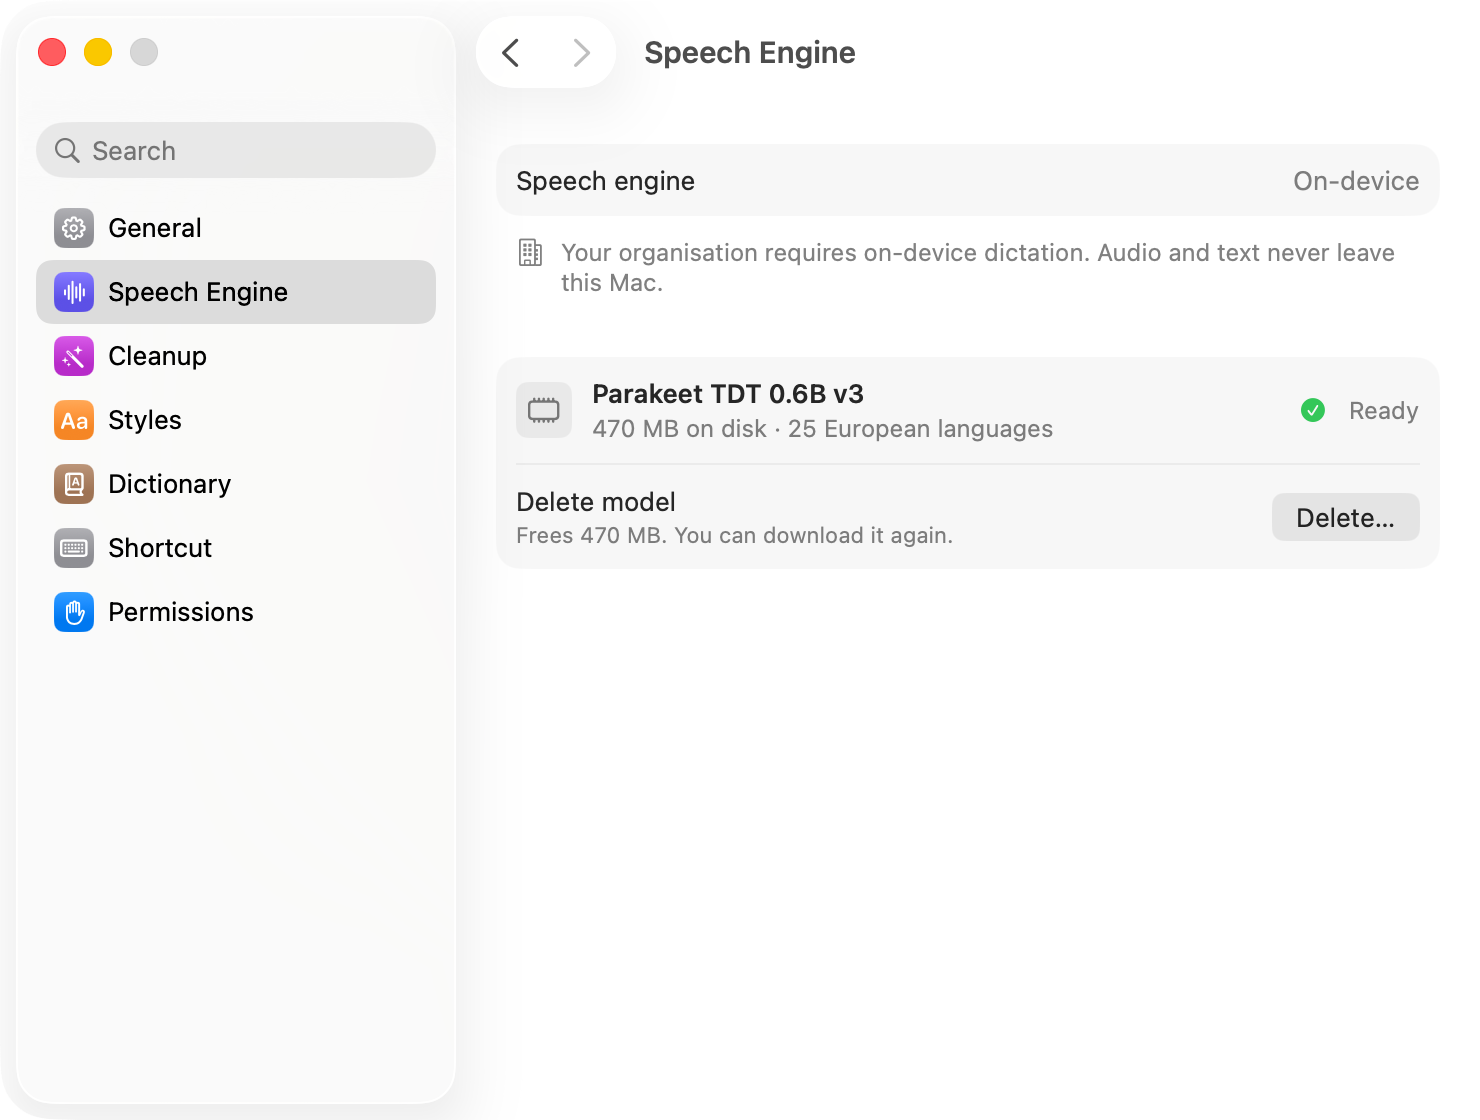Select Speech Engine in the sidebar
1480x1120 pixels.
[236, 292]
